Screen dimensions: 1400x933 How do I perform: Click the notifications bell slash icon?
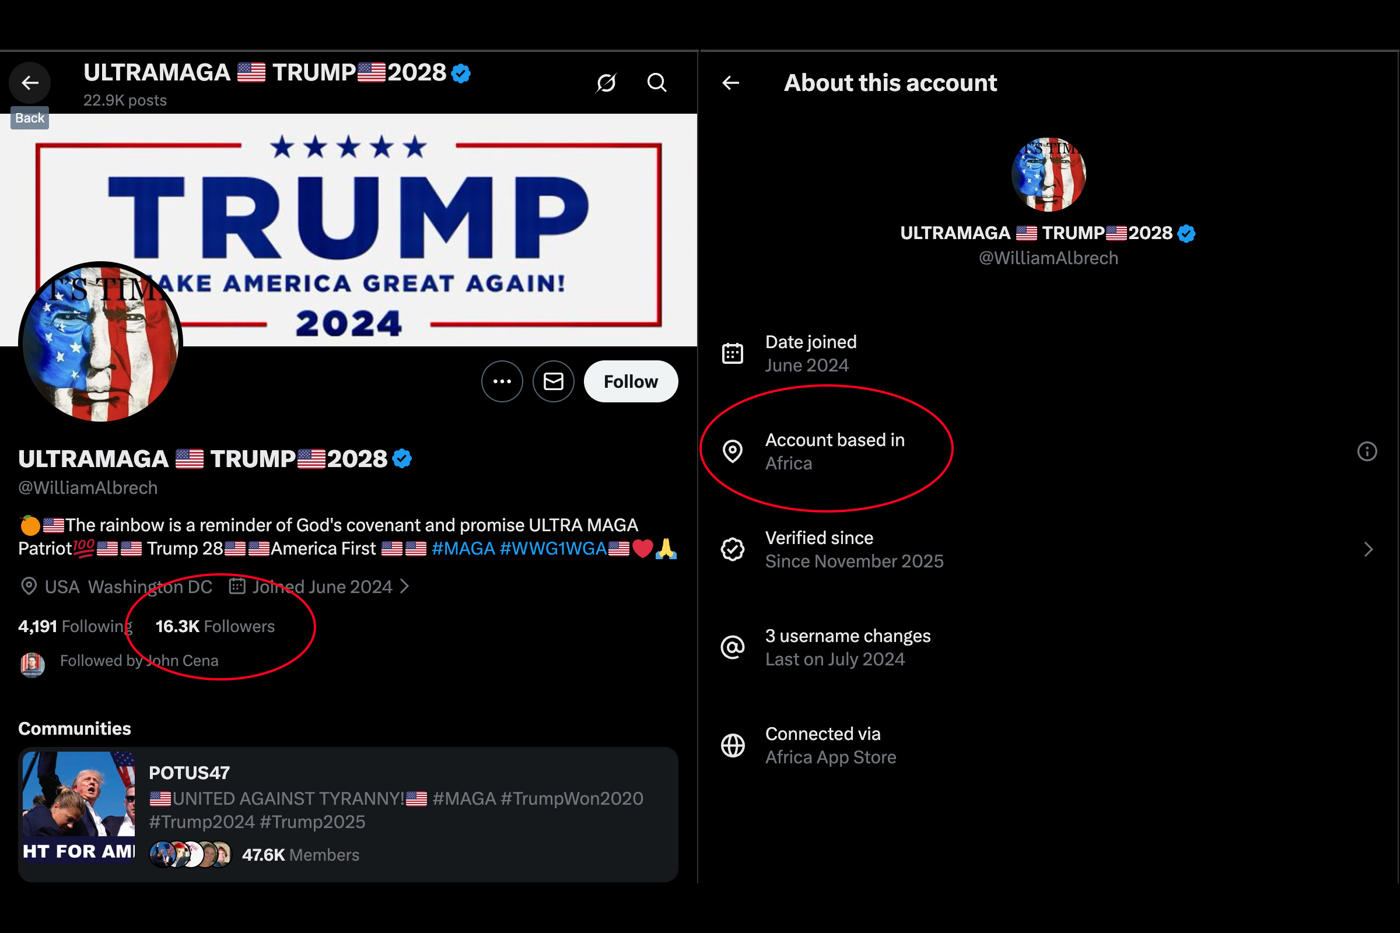click(x=606, y=82)
